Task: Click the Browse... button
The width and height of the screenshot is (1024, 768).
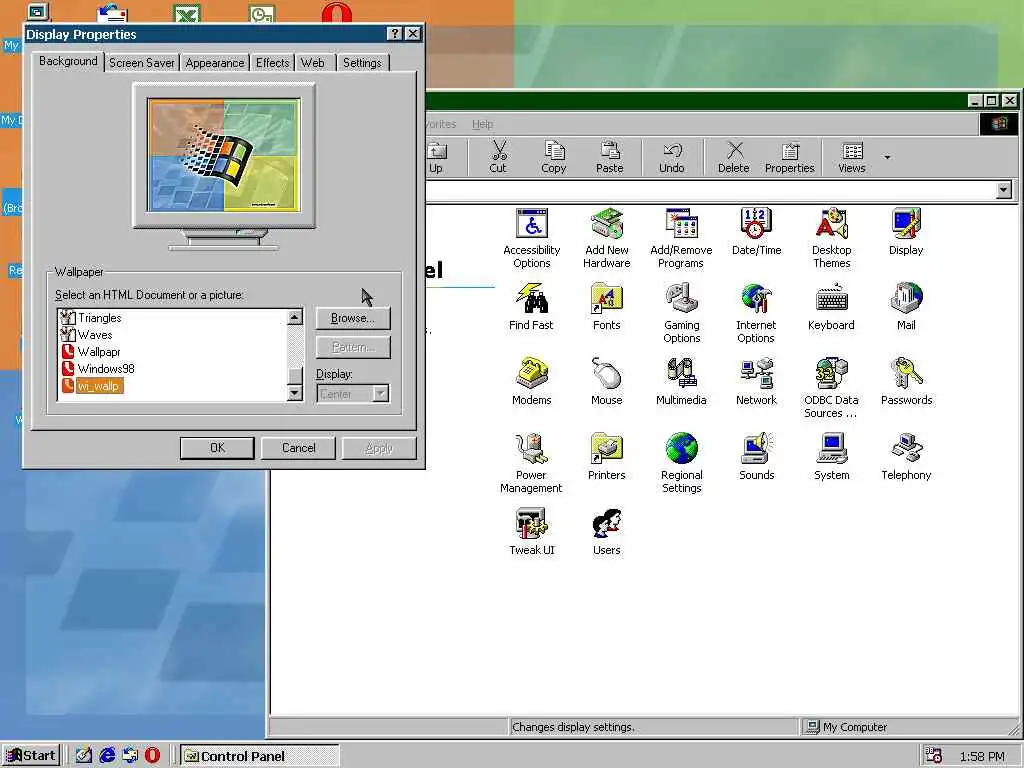Action: pos(353,318)
